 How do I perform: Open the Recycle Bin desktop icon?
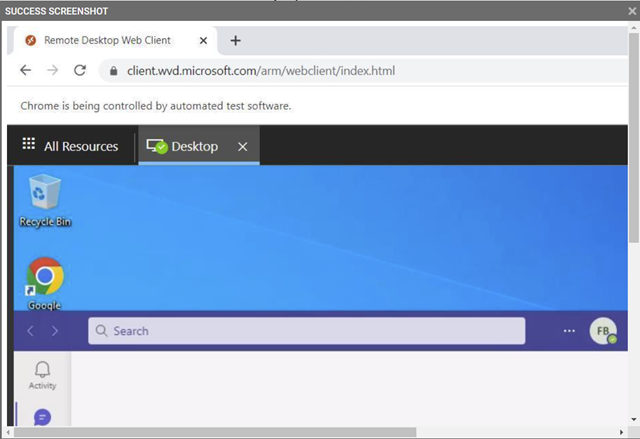45,200
